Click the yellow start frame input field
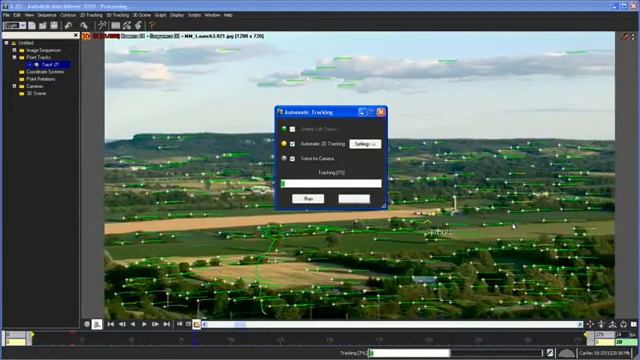Viewport: 640px width, 360px height. tap(16, 342)
